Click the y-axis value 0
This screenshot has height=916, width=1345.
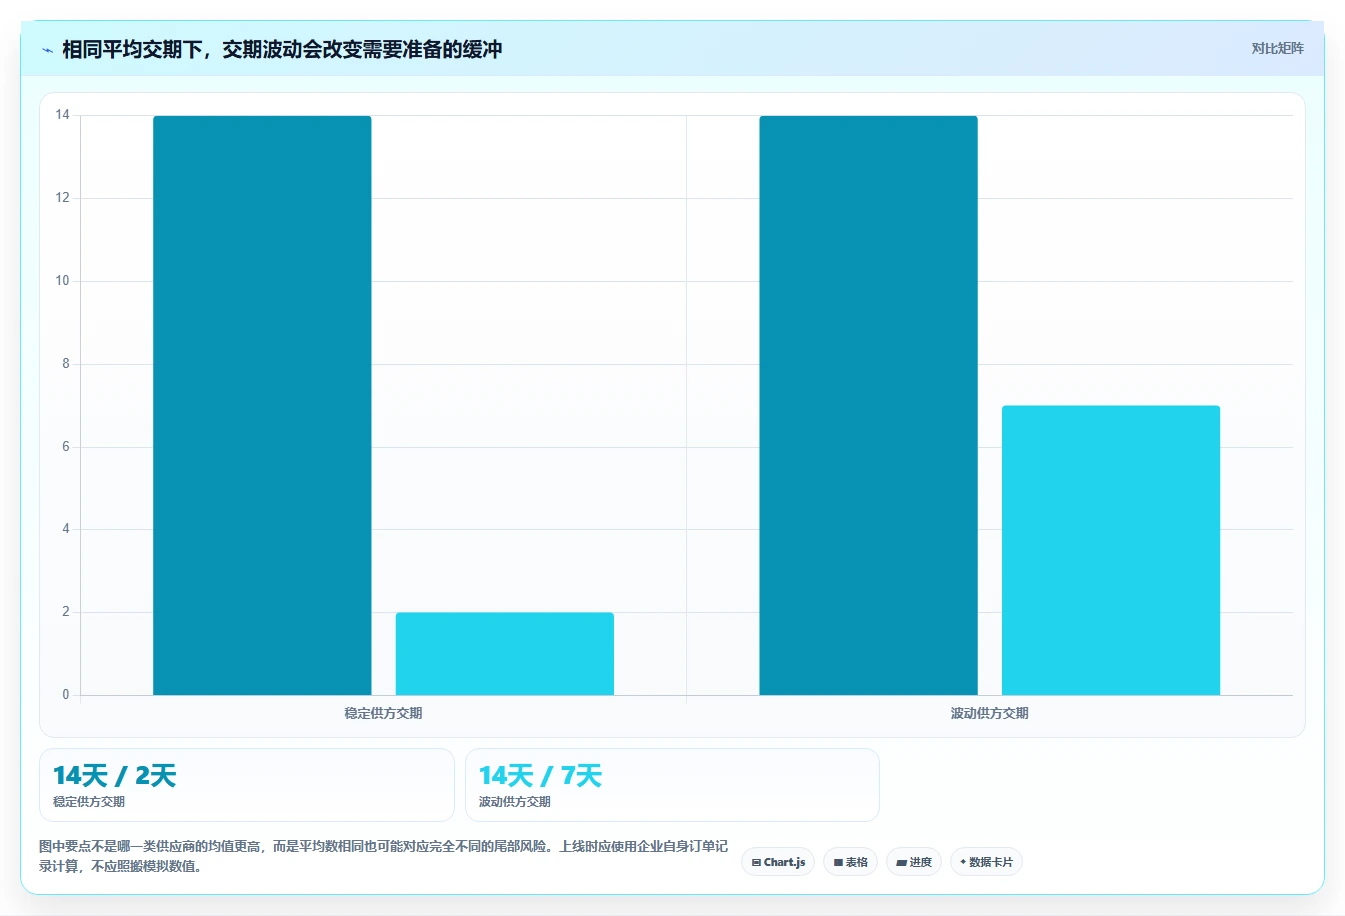tap(66, 695)
